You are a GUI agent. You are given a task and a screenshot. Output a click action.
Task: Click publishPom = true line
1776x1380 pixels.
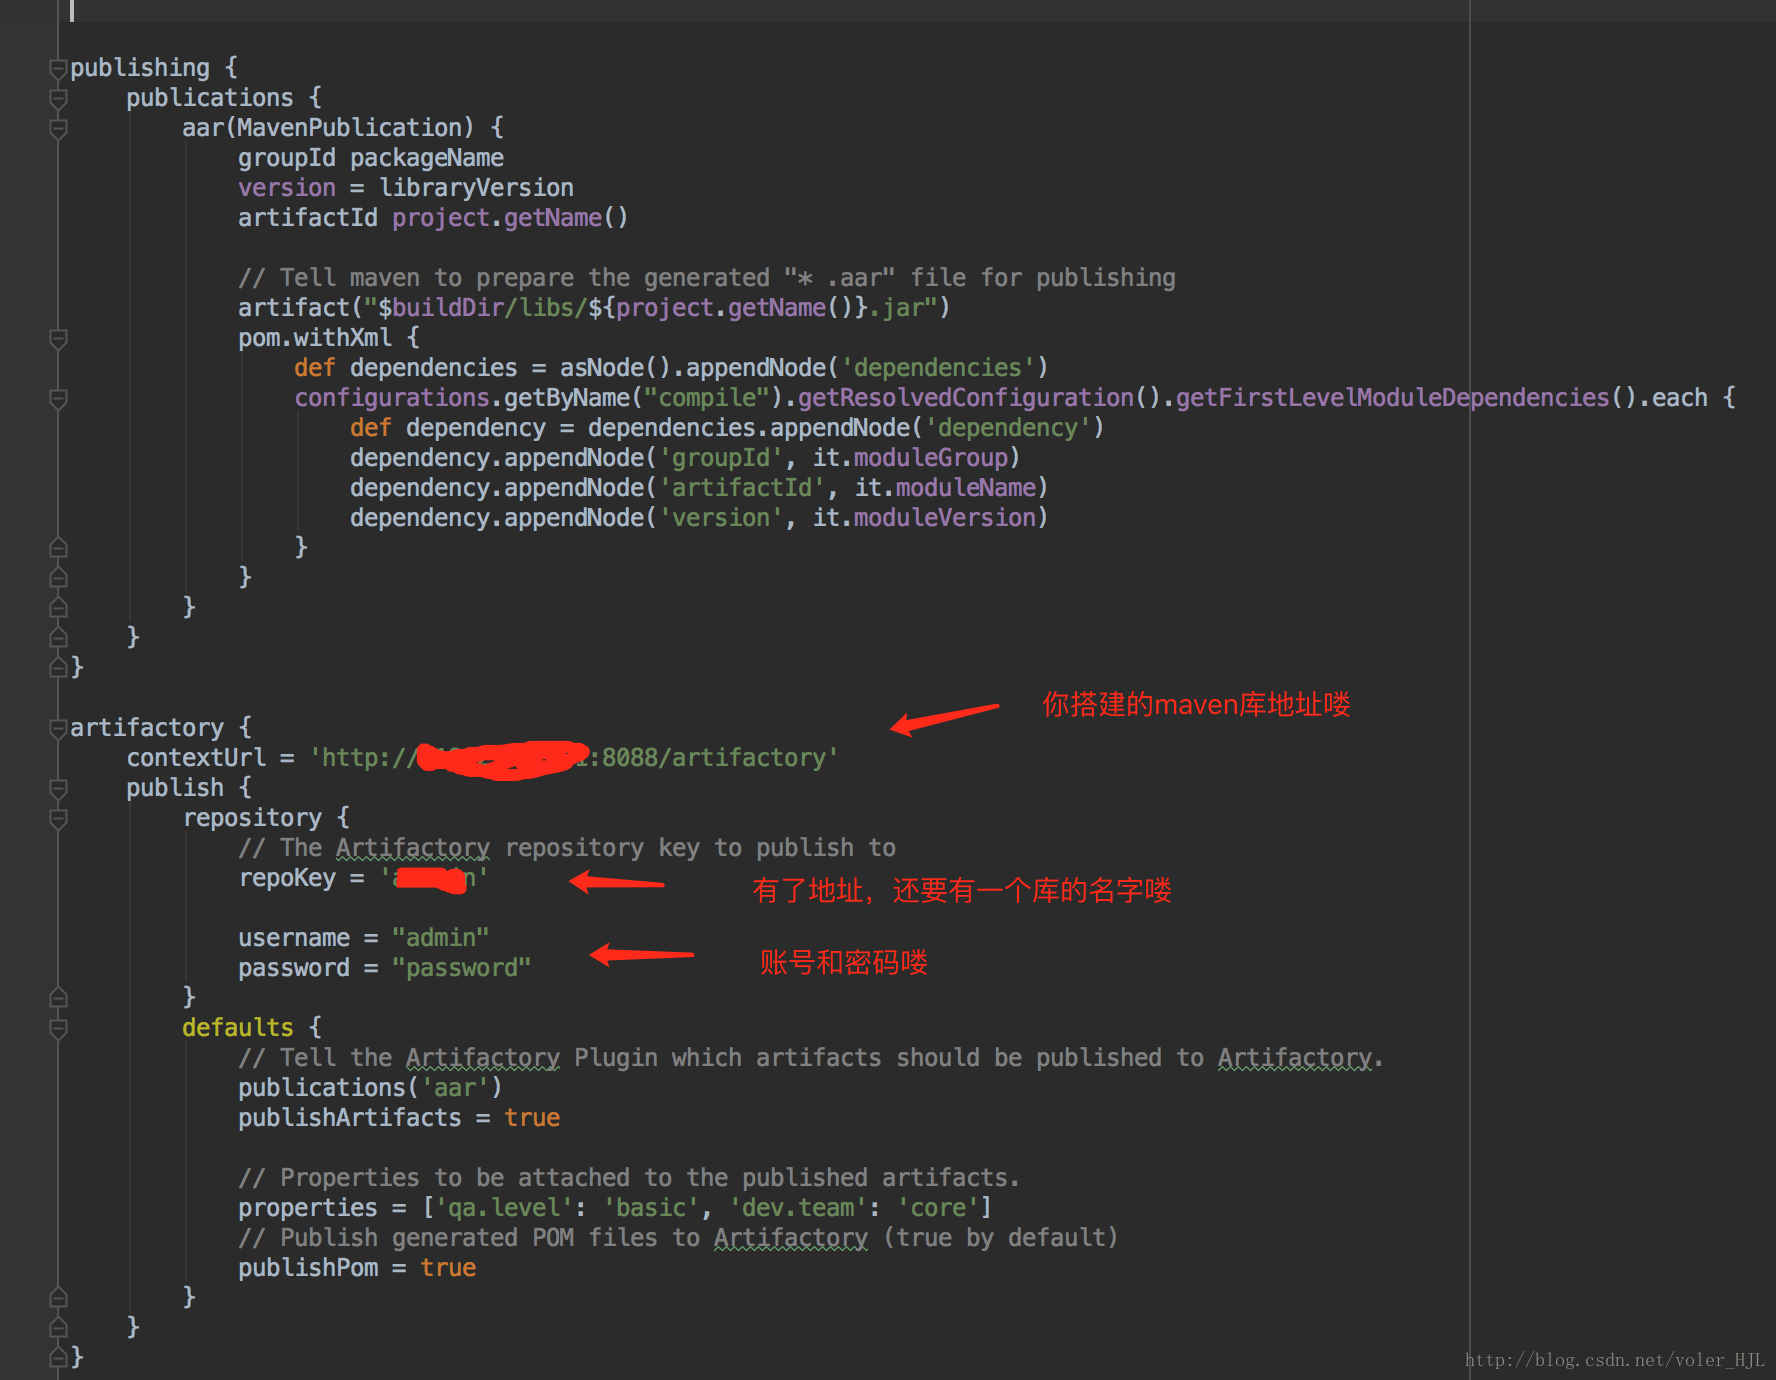click(x=356, y=1268)
